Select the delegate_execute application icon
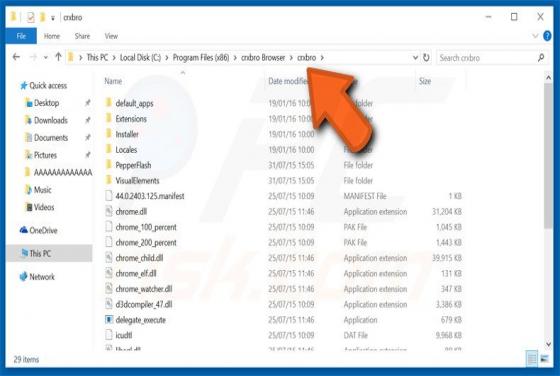The image size is (560, 376). pos(109,319)
